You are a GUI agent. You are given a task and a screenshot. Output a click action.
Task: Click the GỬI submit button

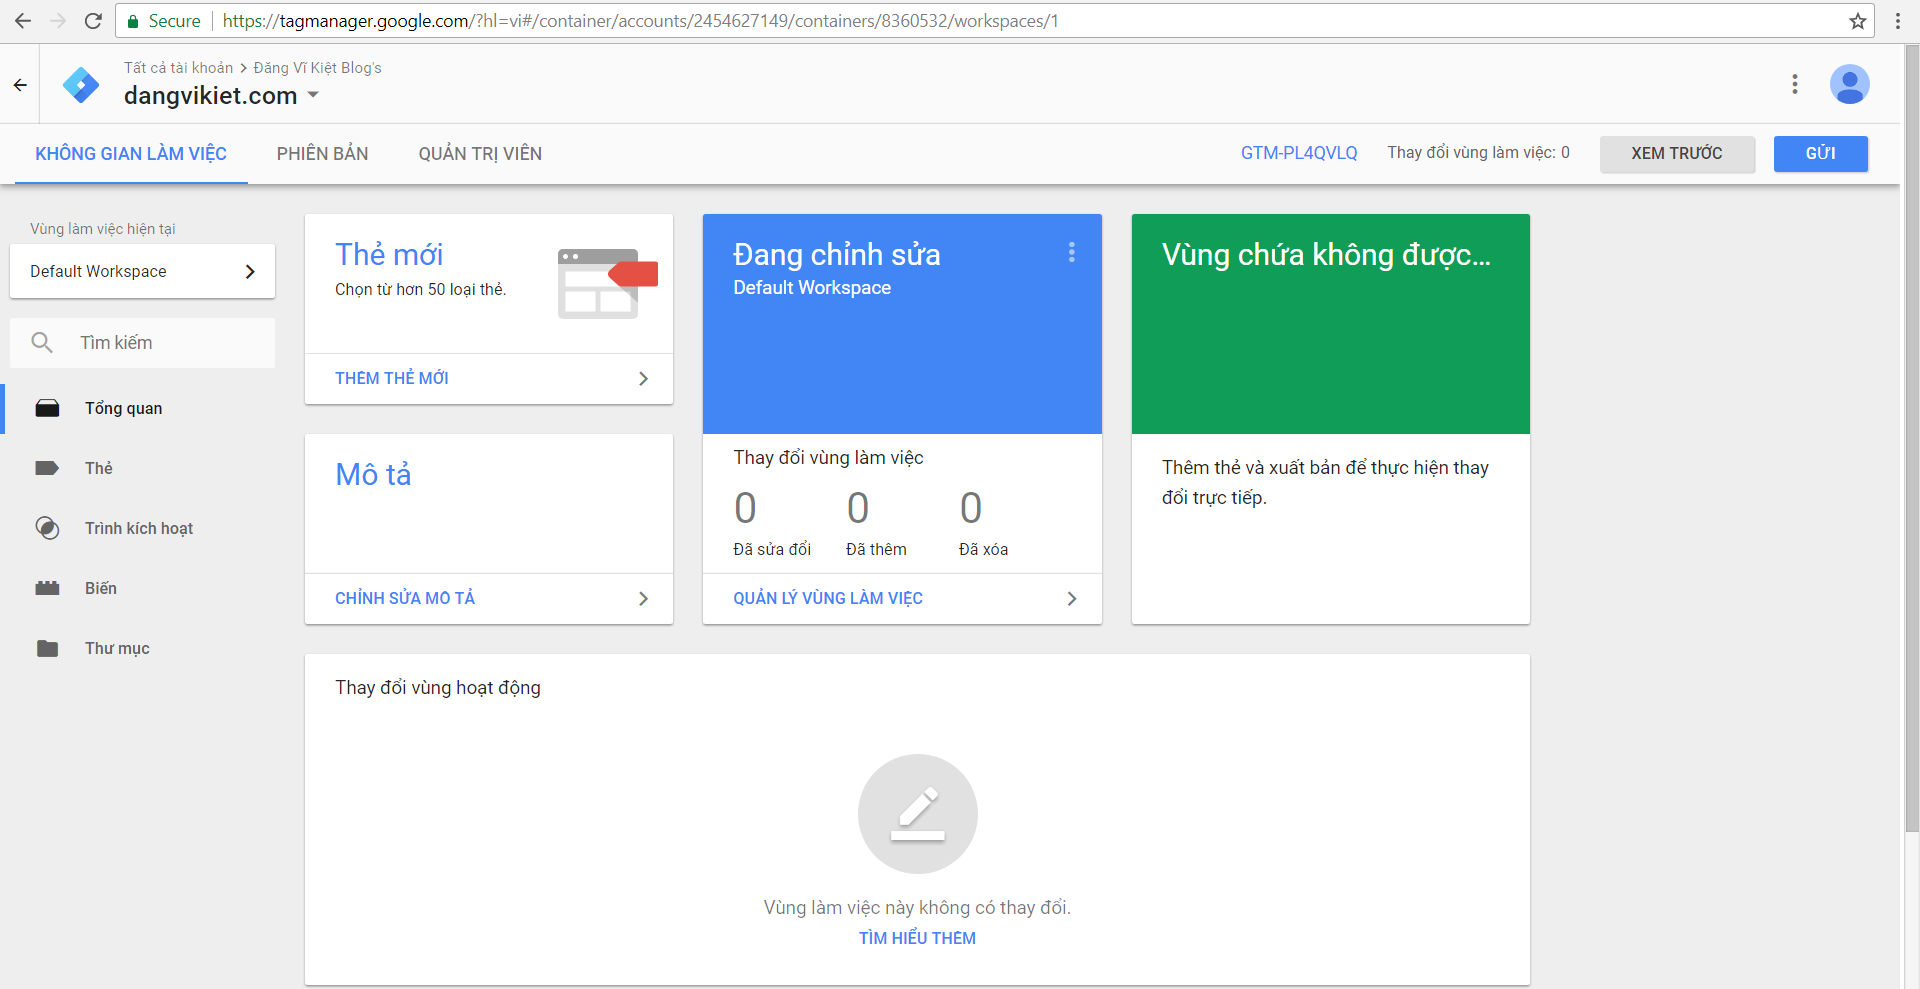pyautogui.click(x=1820, y=154)
